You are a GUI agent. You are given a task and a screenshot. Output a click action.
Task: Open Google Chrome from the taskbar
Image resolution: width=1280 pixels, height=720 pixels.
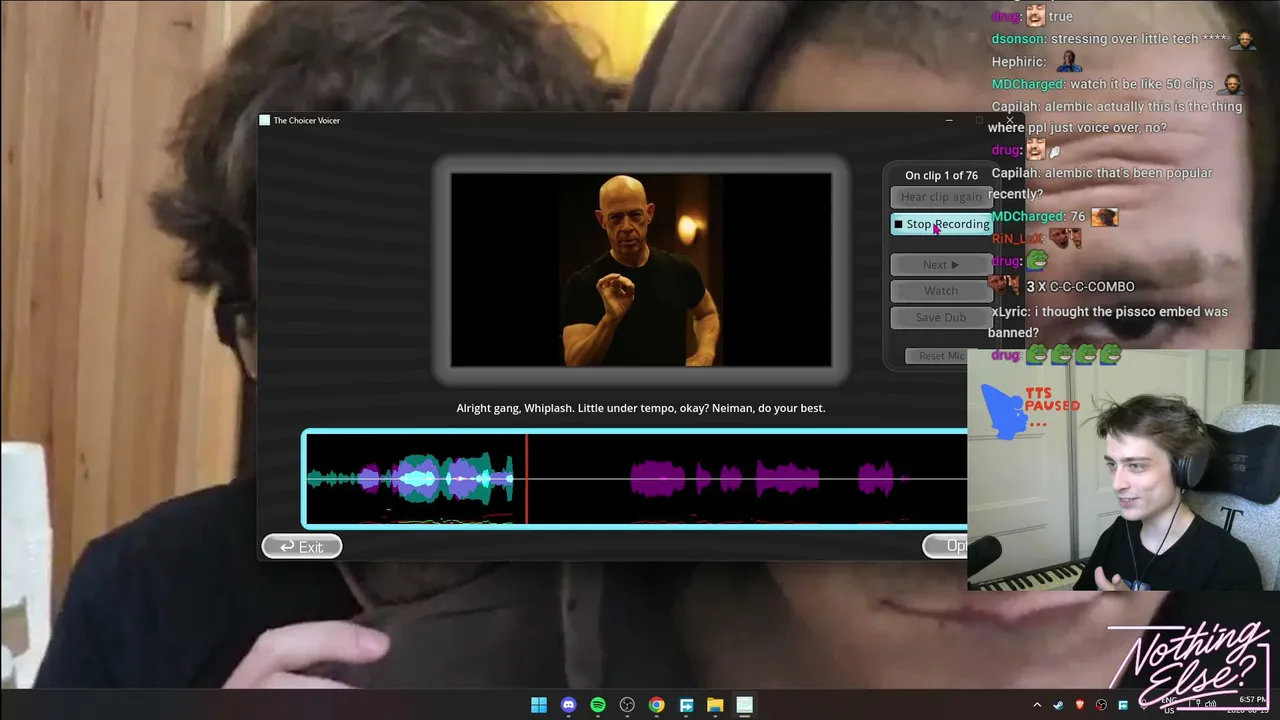click(x=656, y=705)
